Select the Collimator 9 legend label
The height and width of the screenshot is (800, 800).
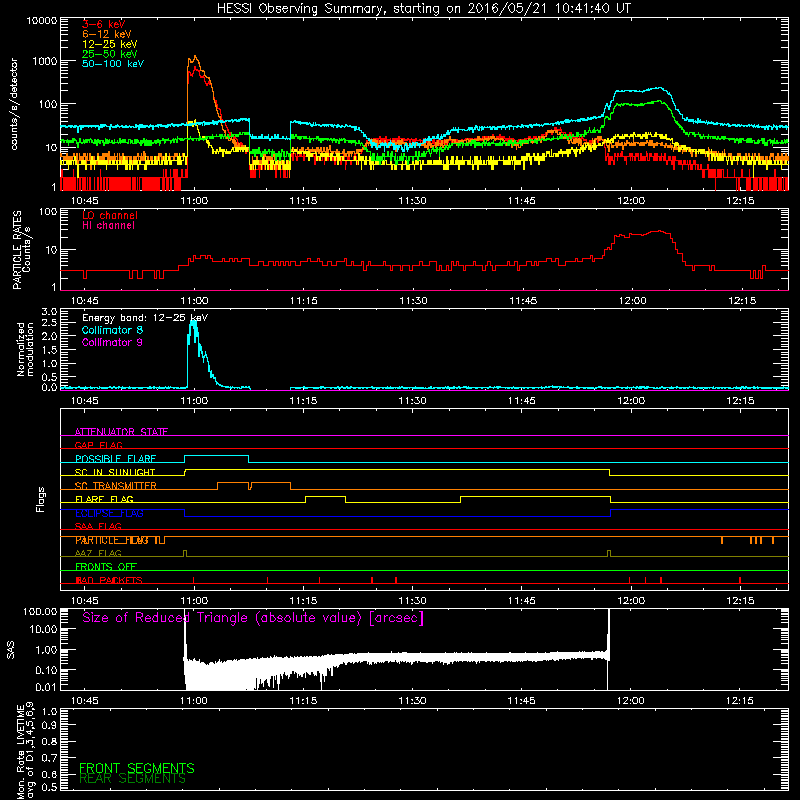[x=112, y=342]
